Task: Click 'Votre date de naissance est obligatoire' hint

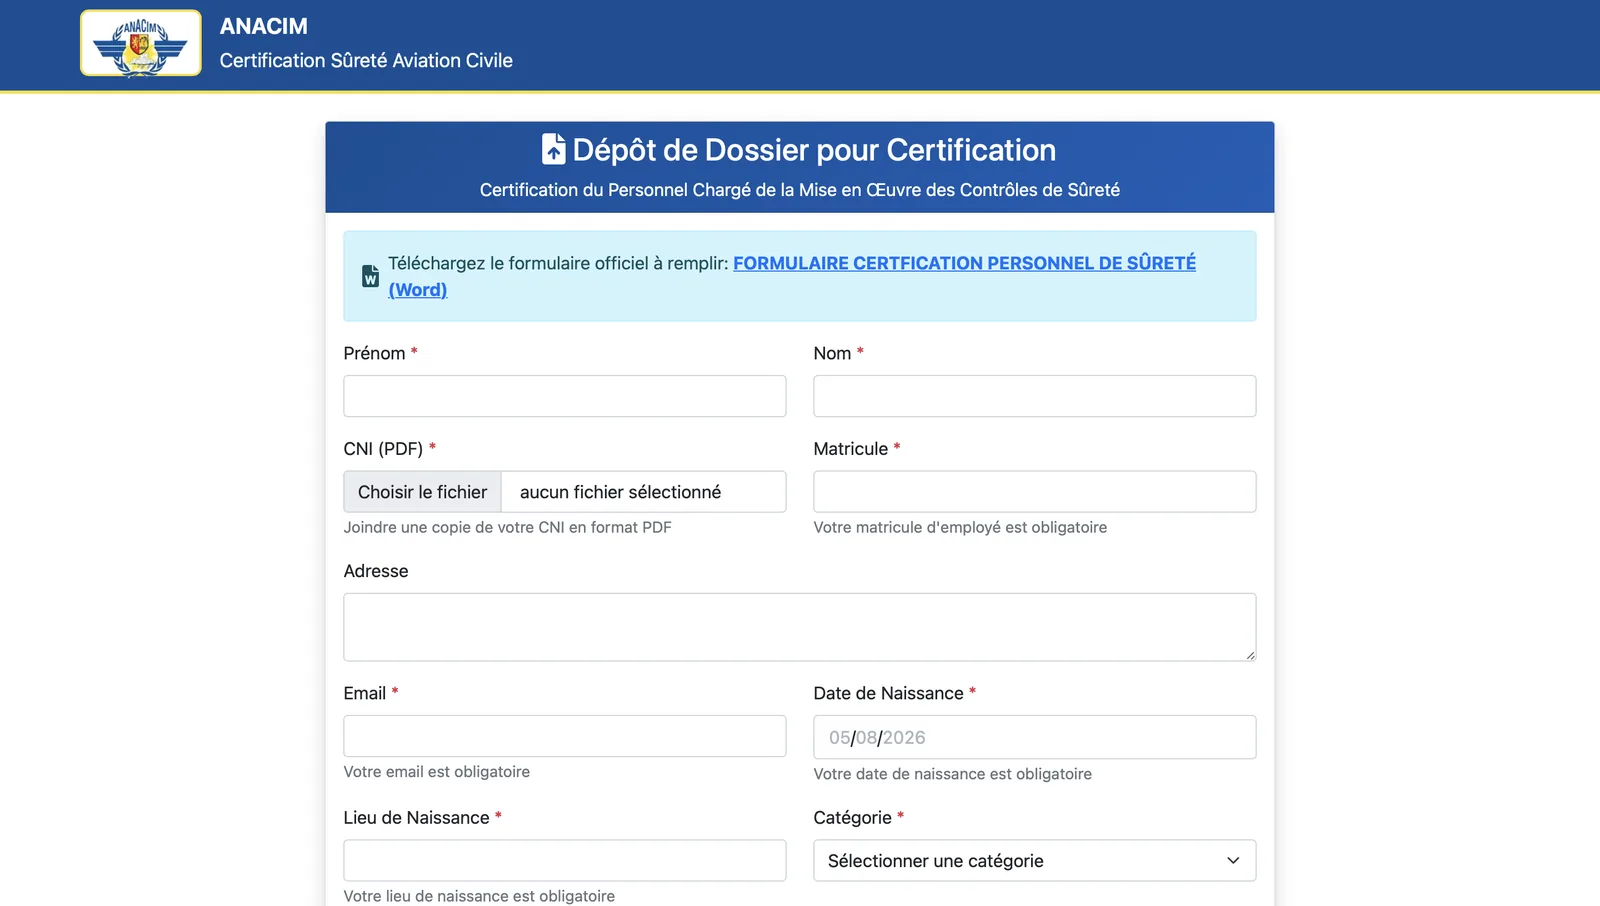Action: [953, 774]
